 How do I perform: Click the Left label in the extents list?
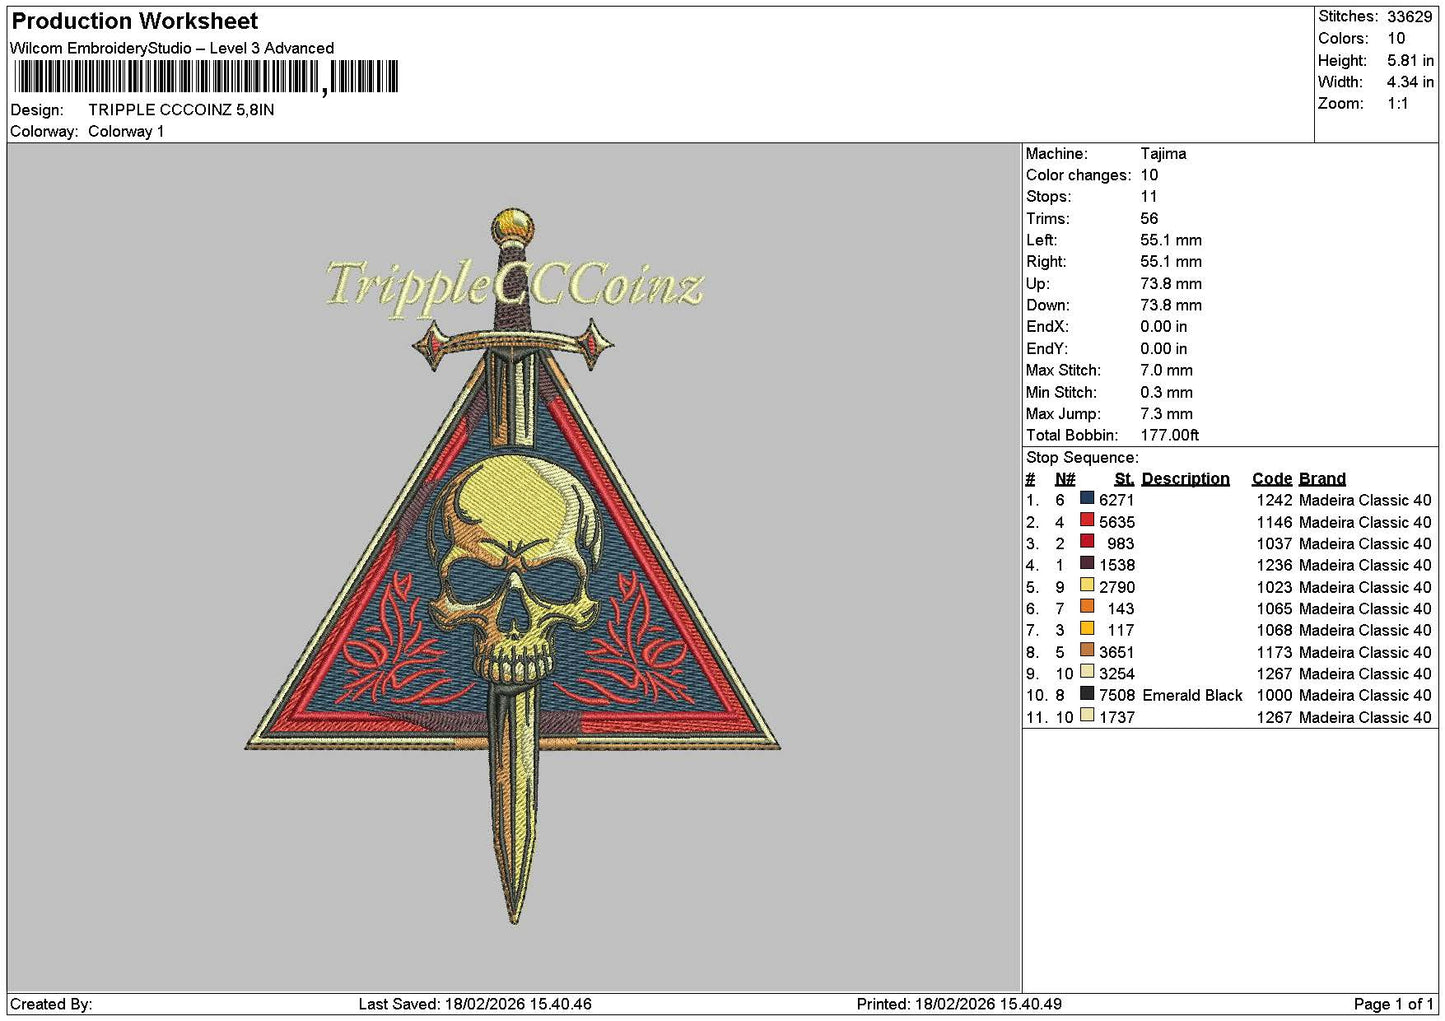pyautogui.click(x=1041, y=240)
